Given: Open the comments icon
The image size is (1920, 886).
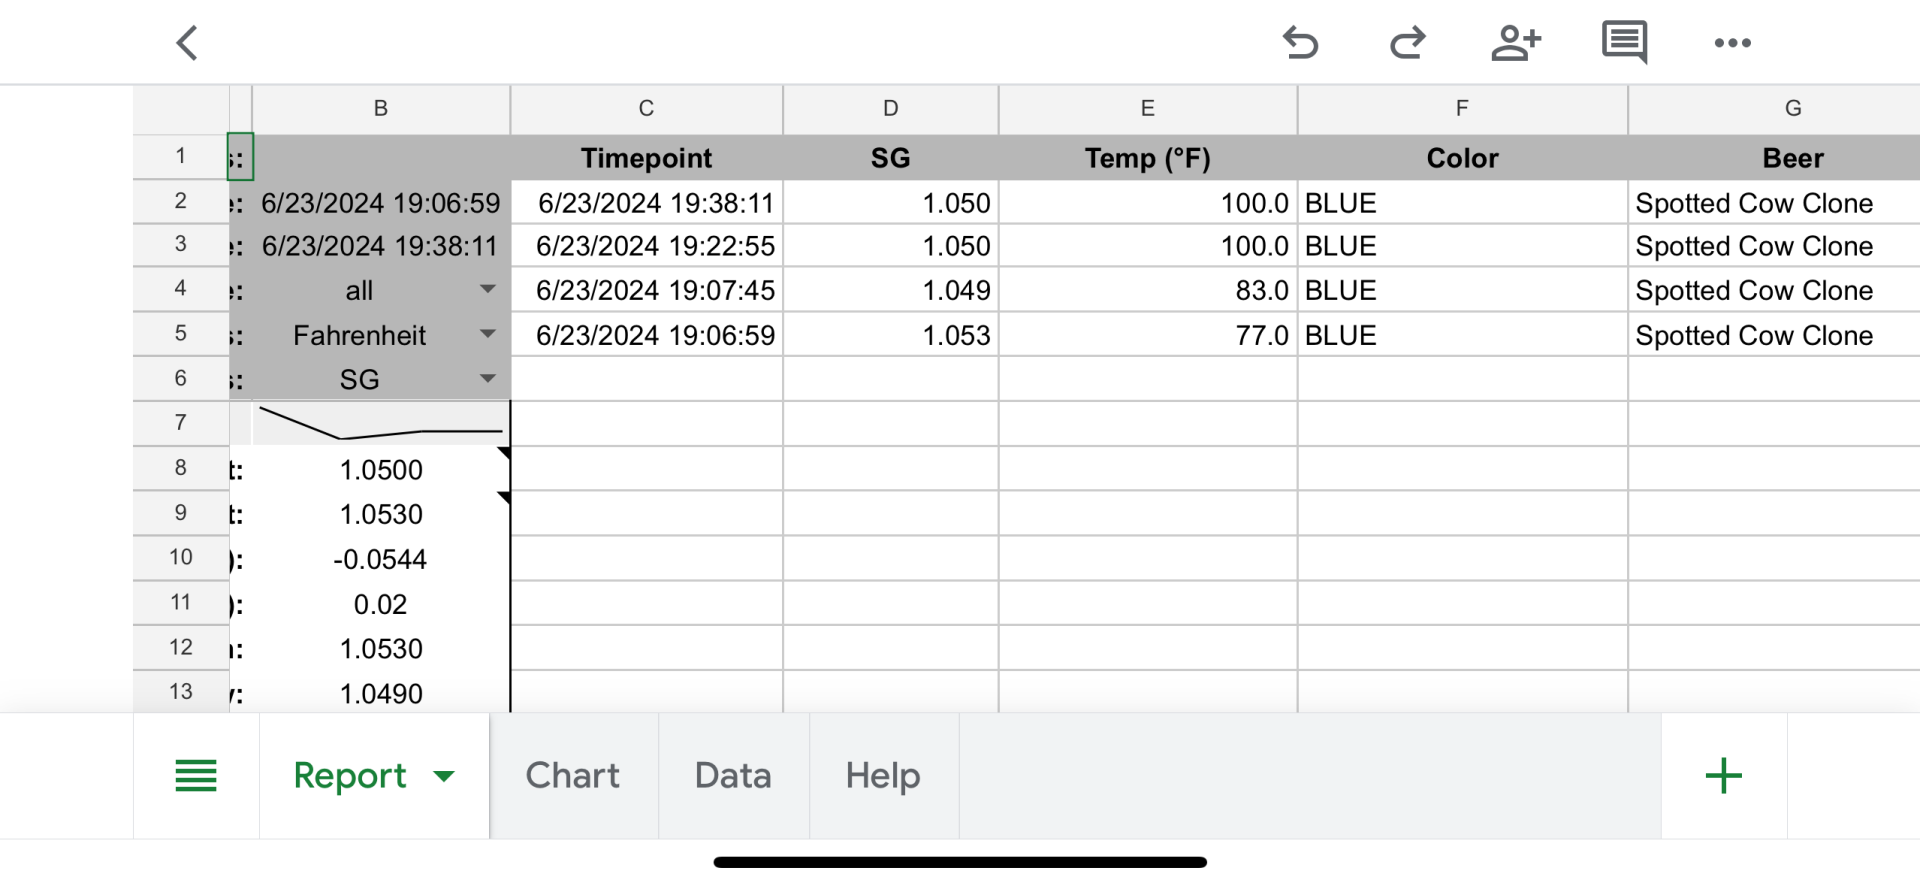Looking at the screenshot, I should click(1624, 43).
